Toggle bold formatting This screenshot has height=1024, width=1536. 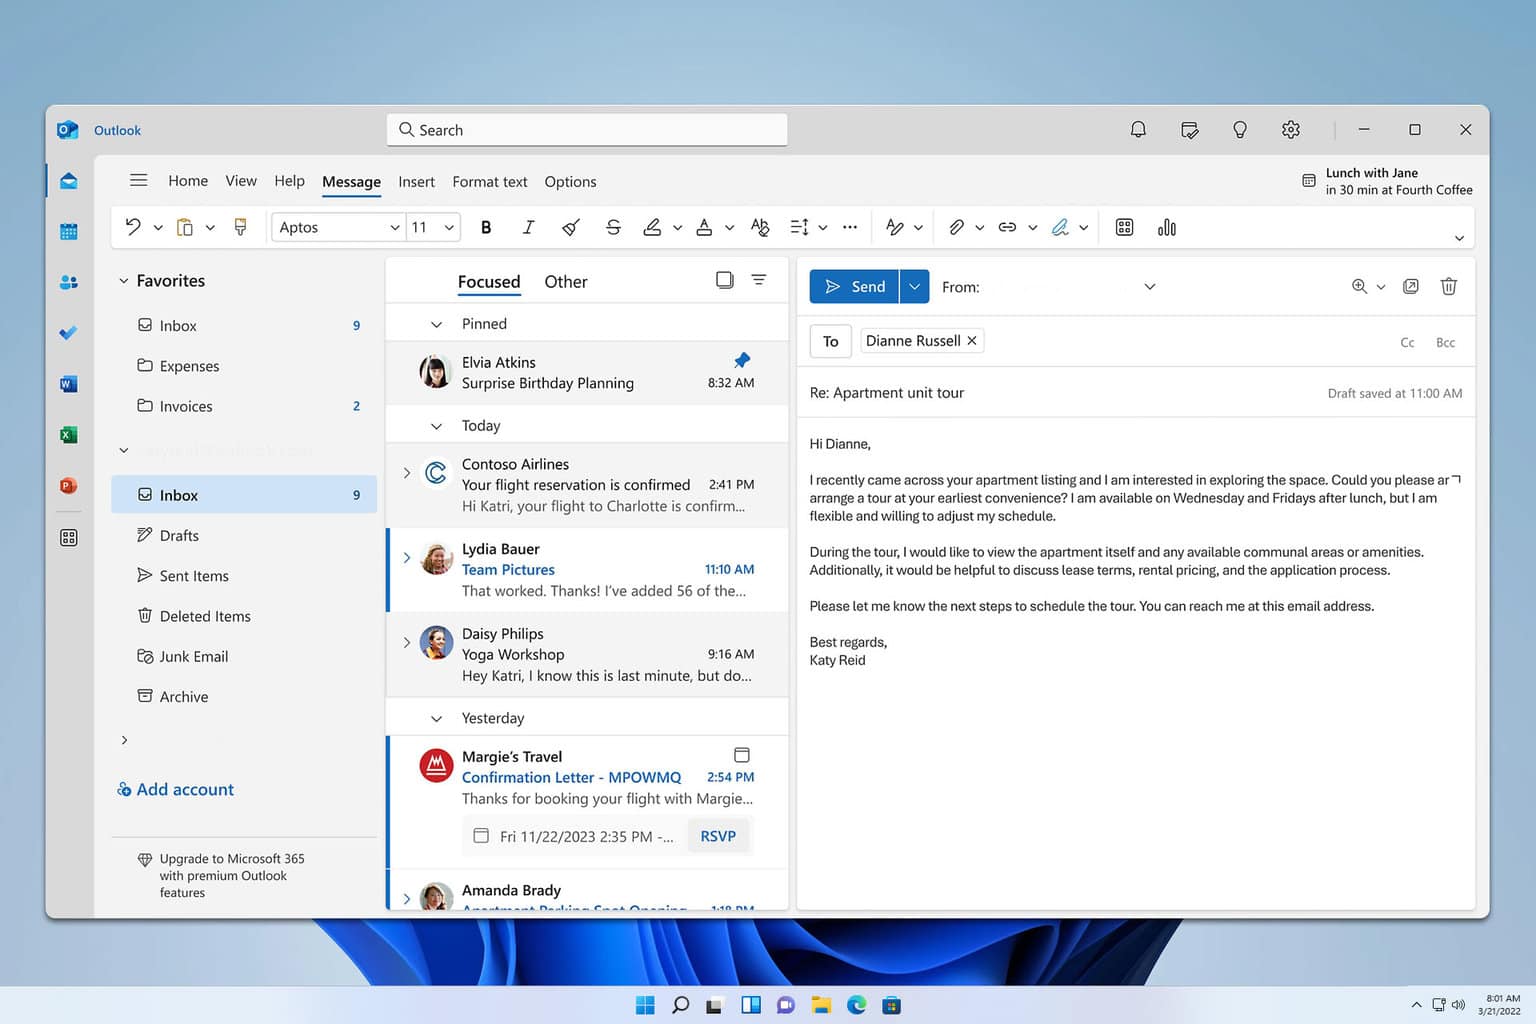[486, 227]
